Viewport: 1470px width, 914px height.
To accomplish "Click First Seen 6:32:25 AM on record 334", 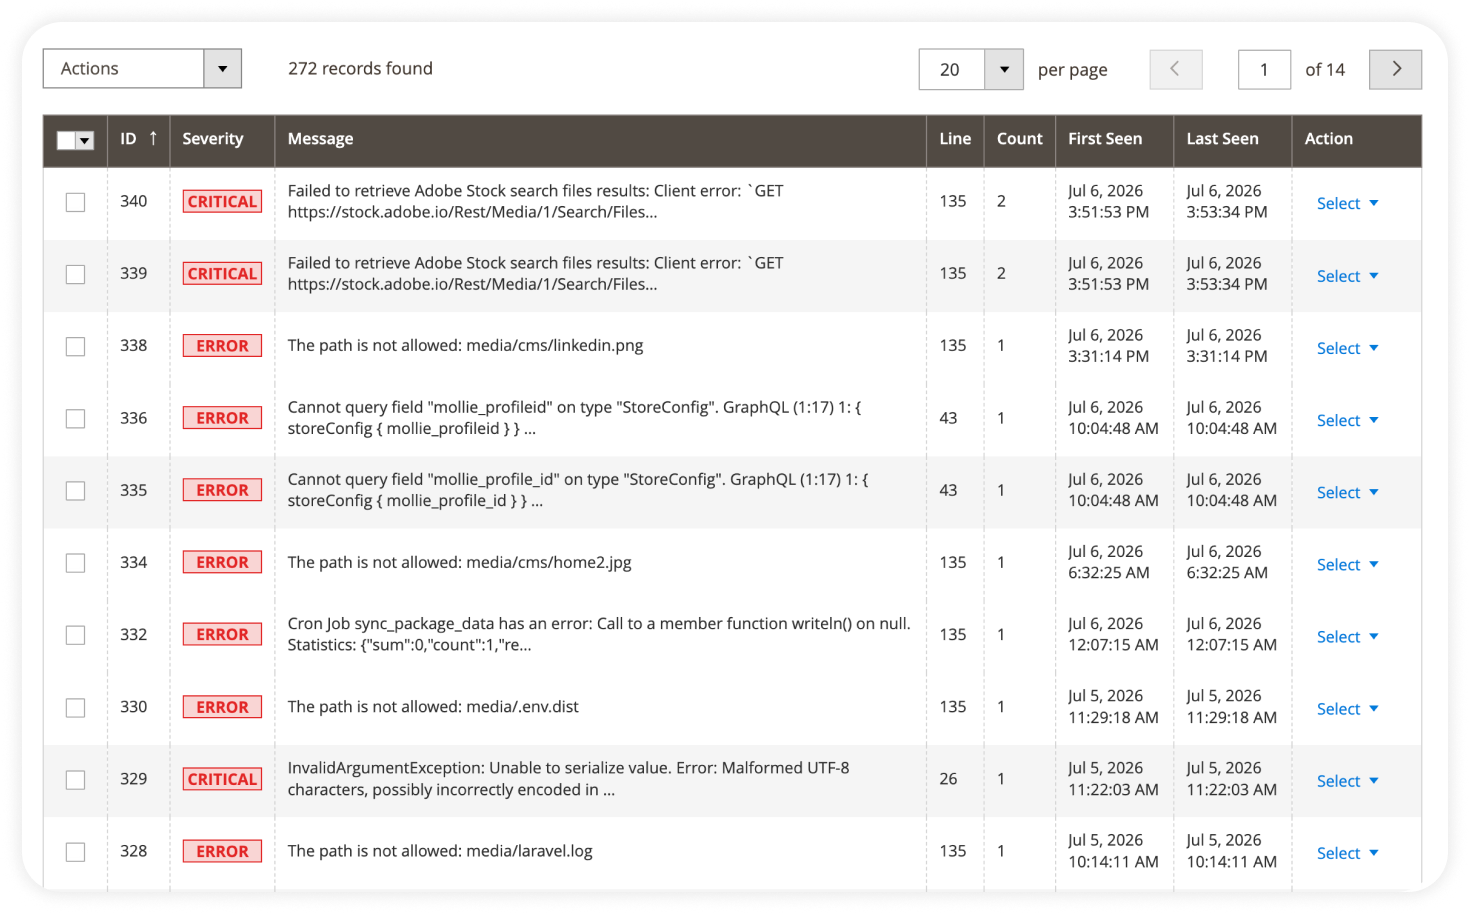I will point(1108,573).
